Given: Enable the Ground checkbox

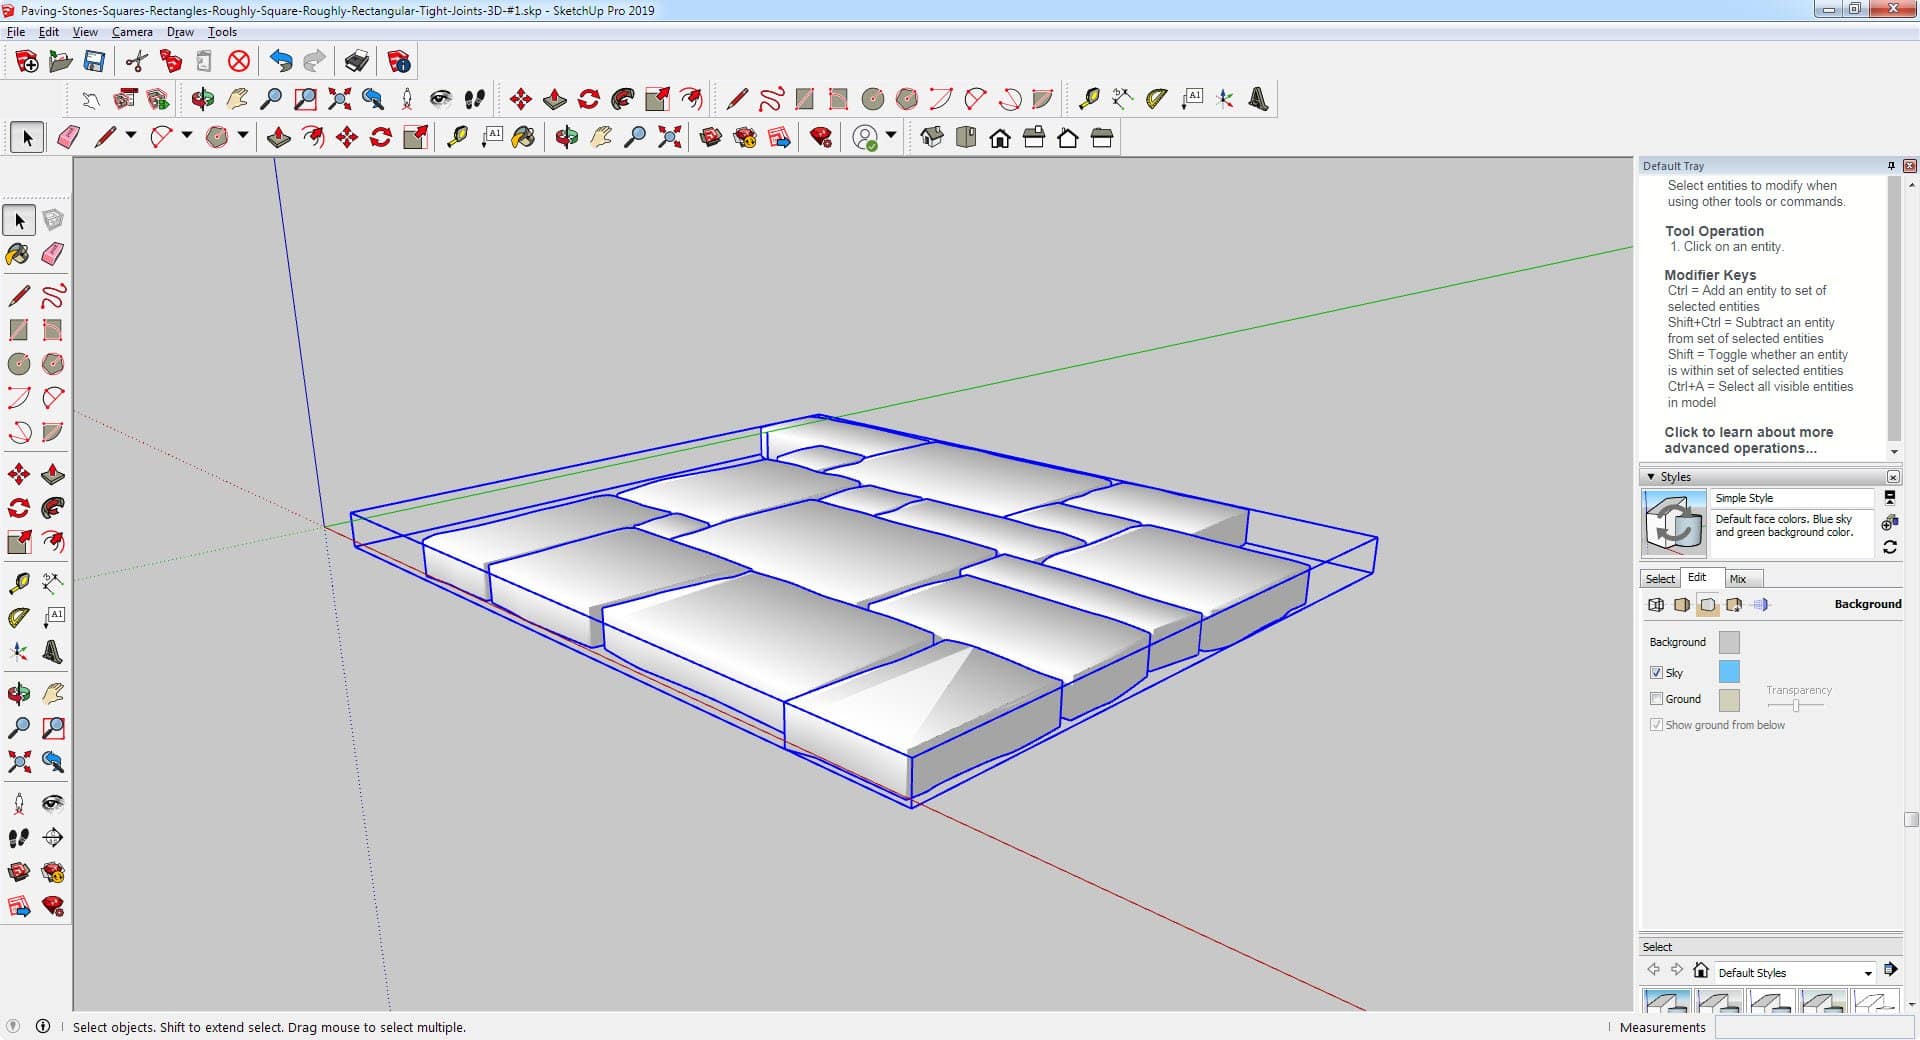Looking at the screenshot, I should 1656,699.
